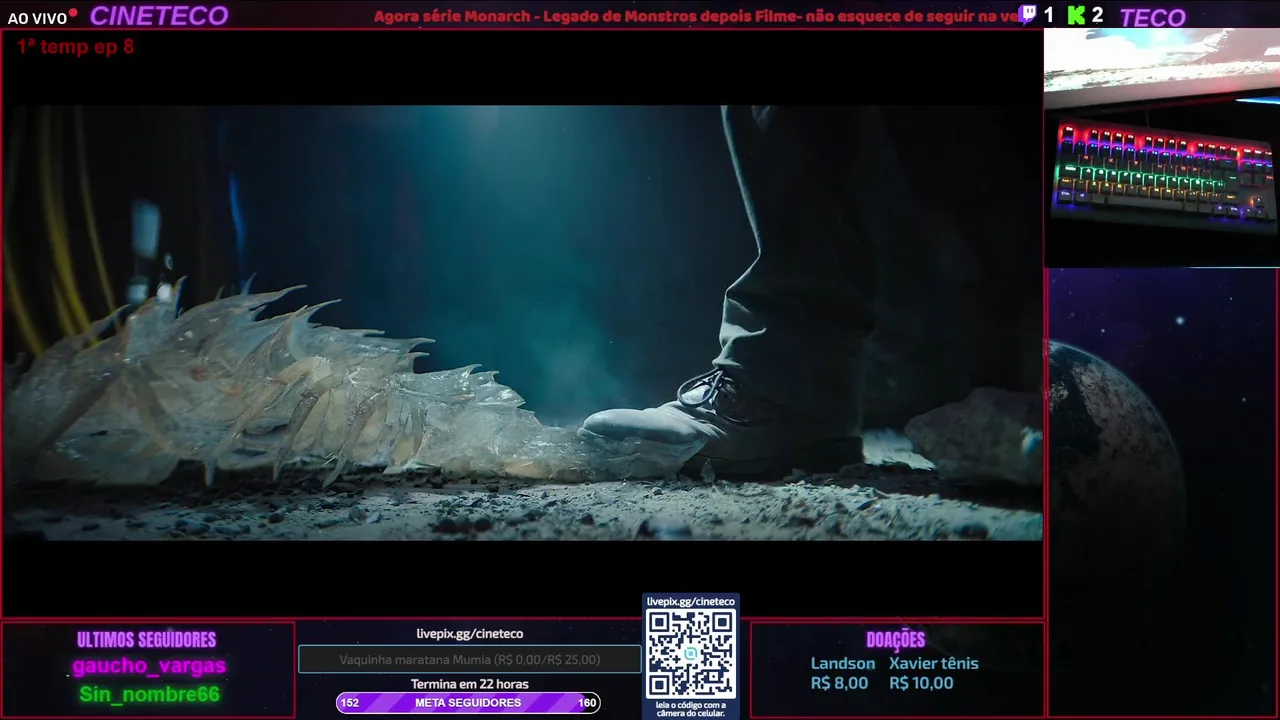Select follower gaucho_vargas

[x=149, y=666]
